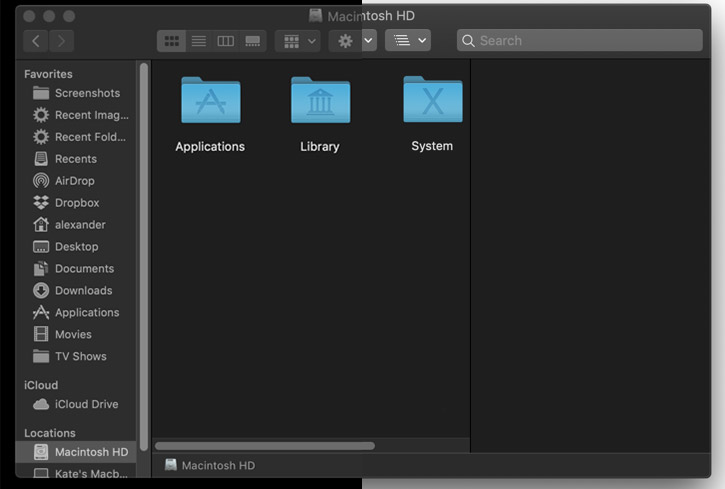Switch to icon view
Viewport: 725px width, 489px height.
tap(172, 41)
